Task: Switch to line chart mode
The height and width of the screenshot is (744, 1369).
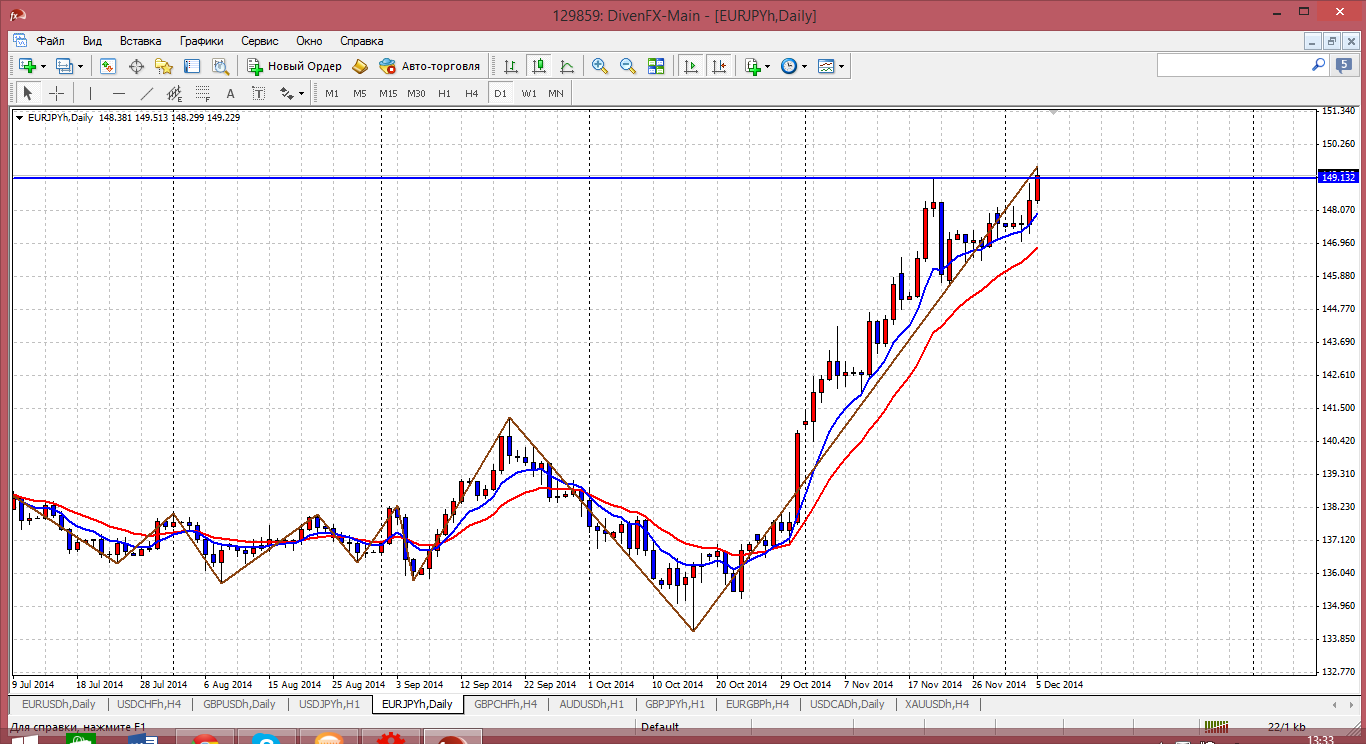Action: (x=567, y=66)
